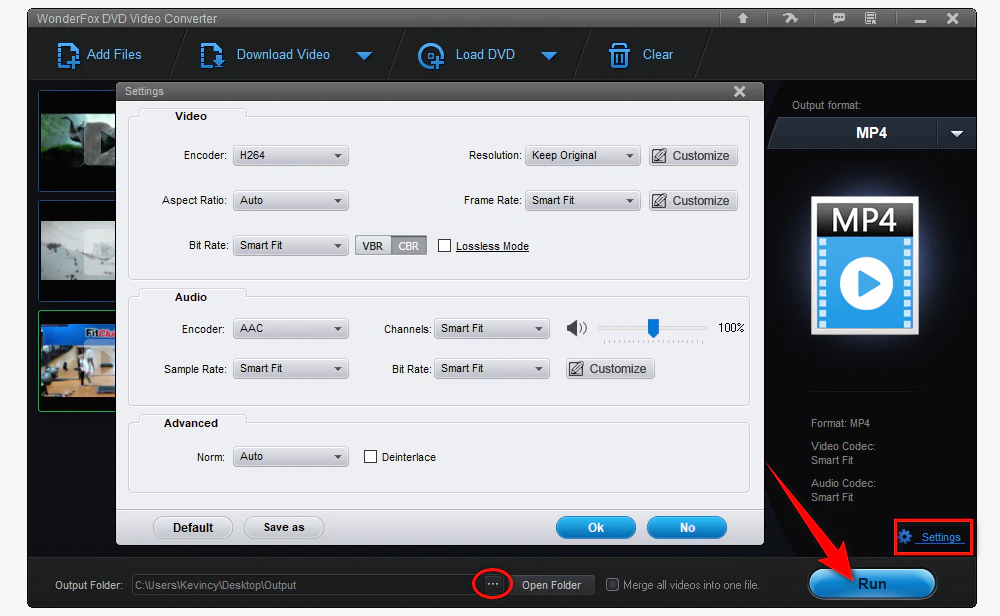Open the video Encoder H264 dropdown
Viewport: 1000px width, 616px height.
point(291,155)
